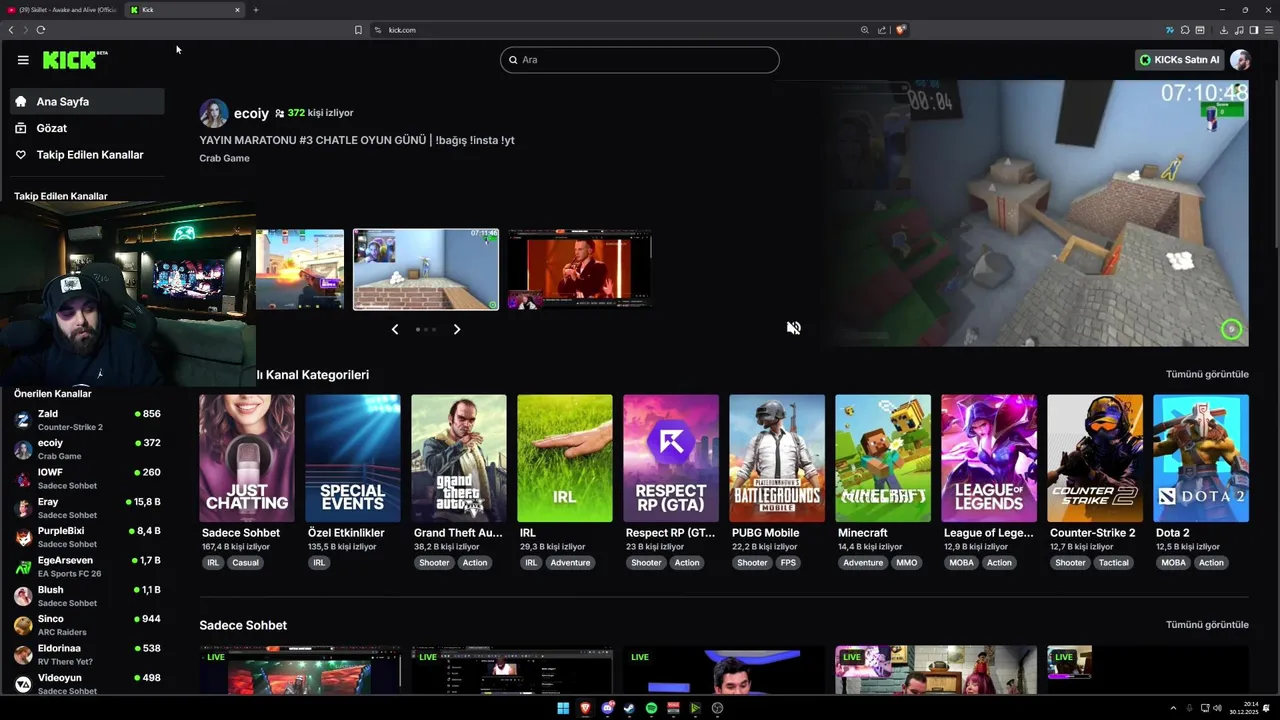Open Counter-Strike 2 category card
This screenshot has height=720, width=1280.
pyautogui.click(x=1095, y=458)
